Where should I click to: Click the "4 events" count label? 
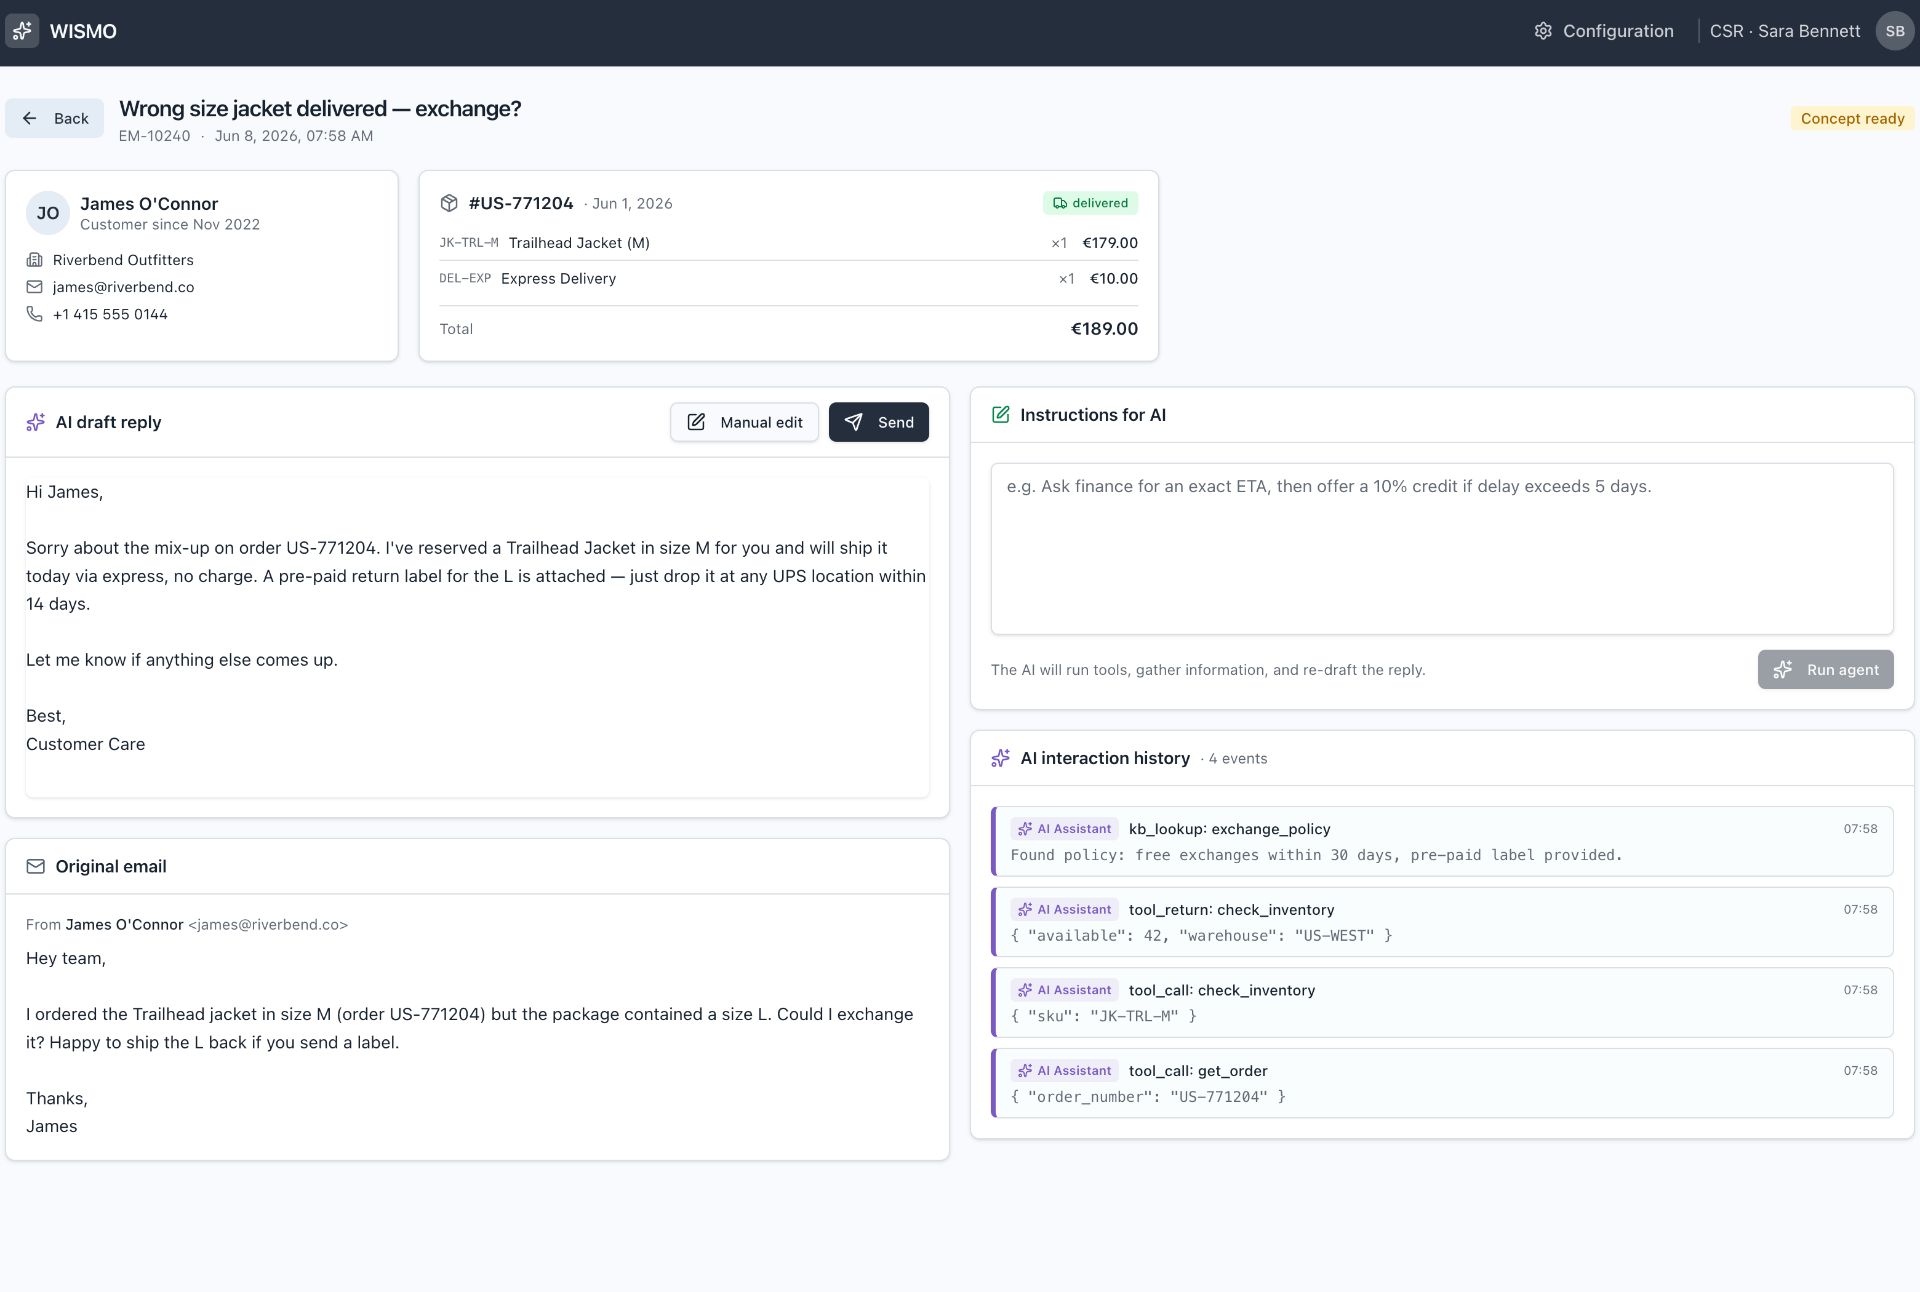pyautogui.click(x=1238, y=759)
